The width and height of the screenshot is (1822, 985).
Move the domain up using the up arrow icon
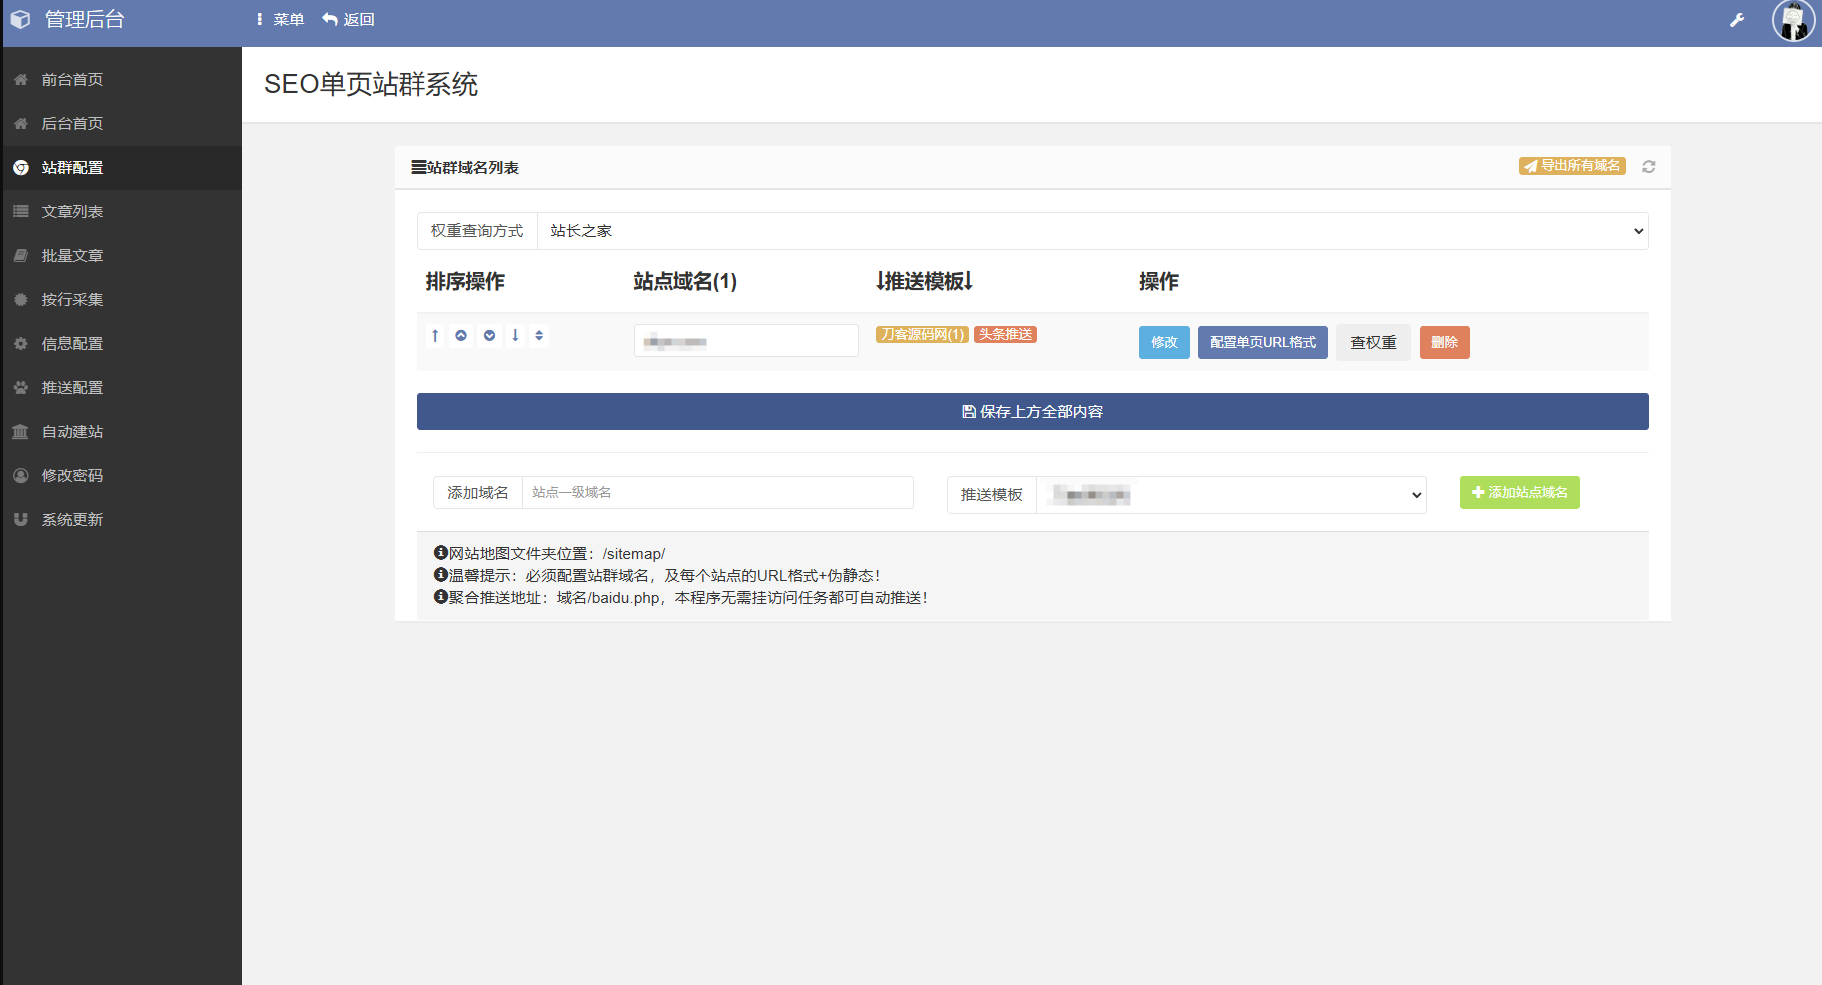435,335
